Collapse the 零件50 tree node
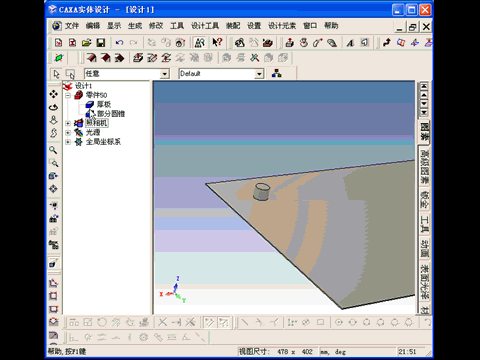Viewport: 480px width, 360px height. tap(68, 96)
